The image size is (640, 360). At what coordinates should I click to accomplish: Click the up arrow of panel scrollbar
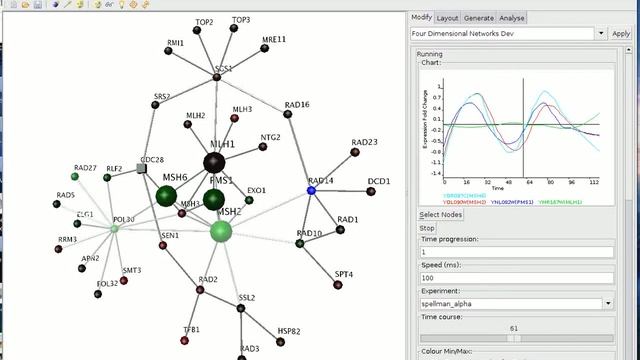click(x=629, y=50)
